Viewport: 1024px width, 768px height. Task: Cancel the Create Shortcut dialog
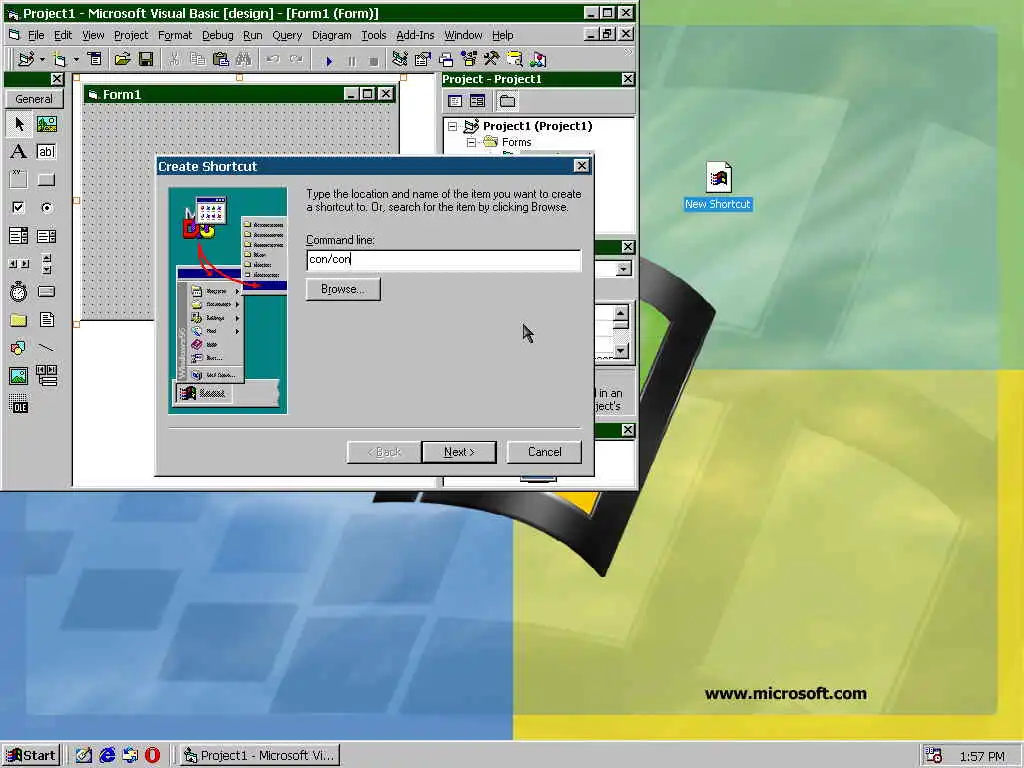(x=545, y=452)
